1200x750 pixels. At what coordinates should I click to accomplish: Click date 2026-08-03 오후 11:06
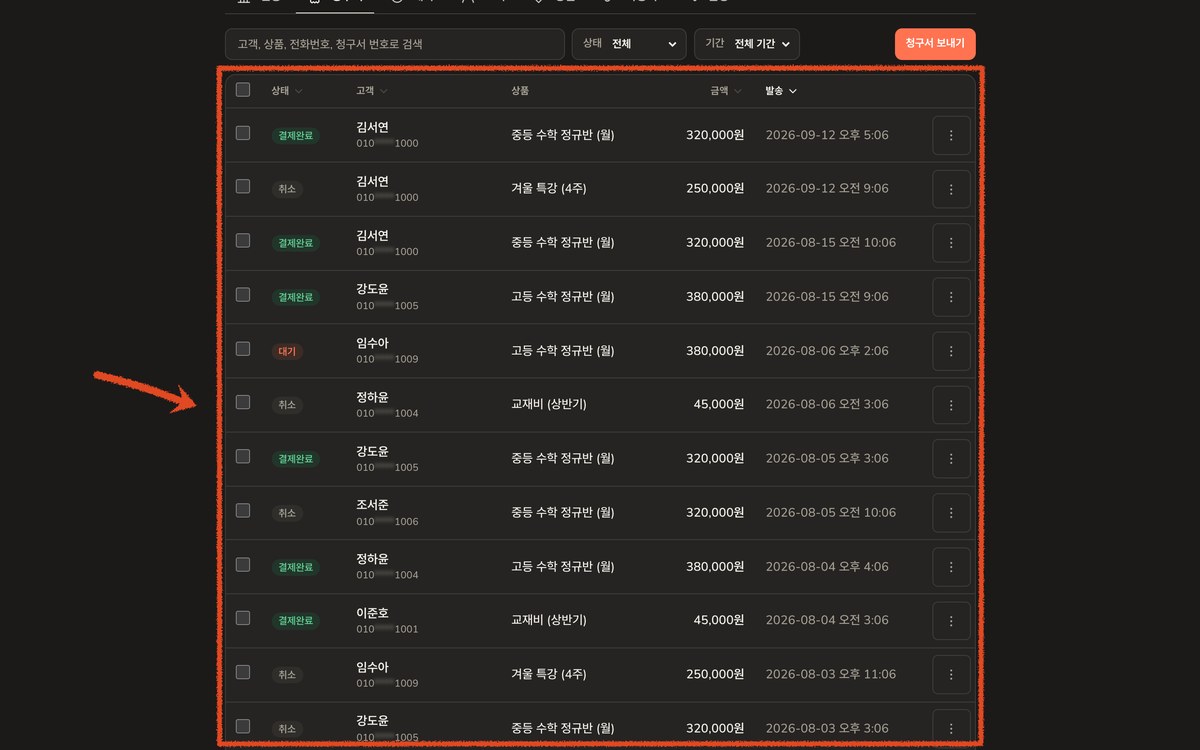[x=831, y=675]
